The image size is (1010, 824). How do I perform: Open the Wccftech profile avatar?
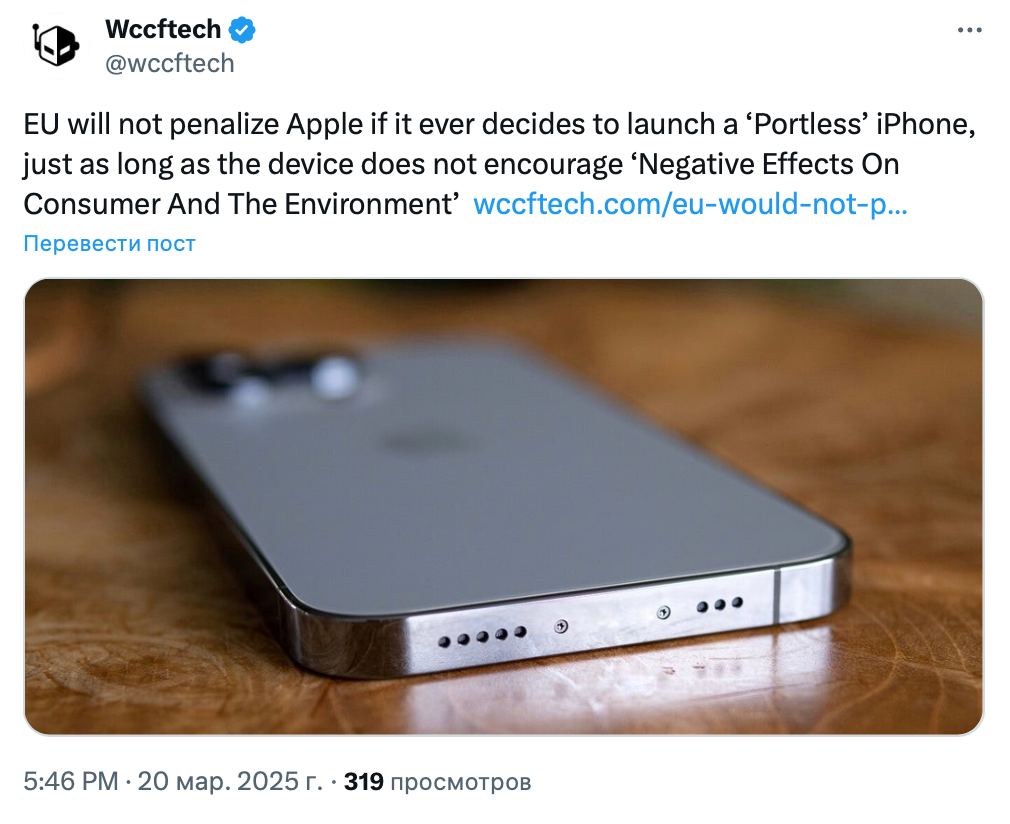tap(56, 45)
